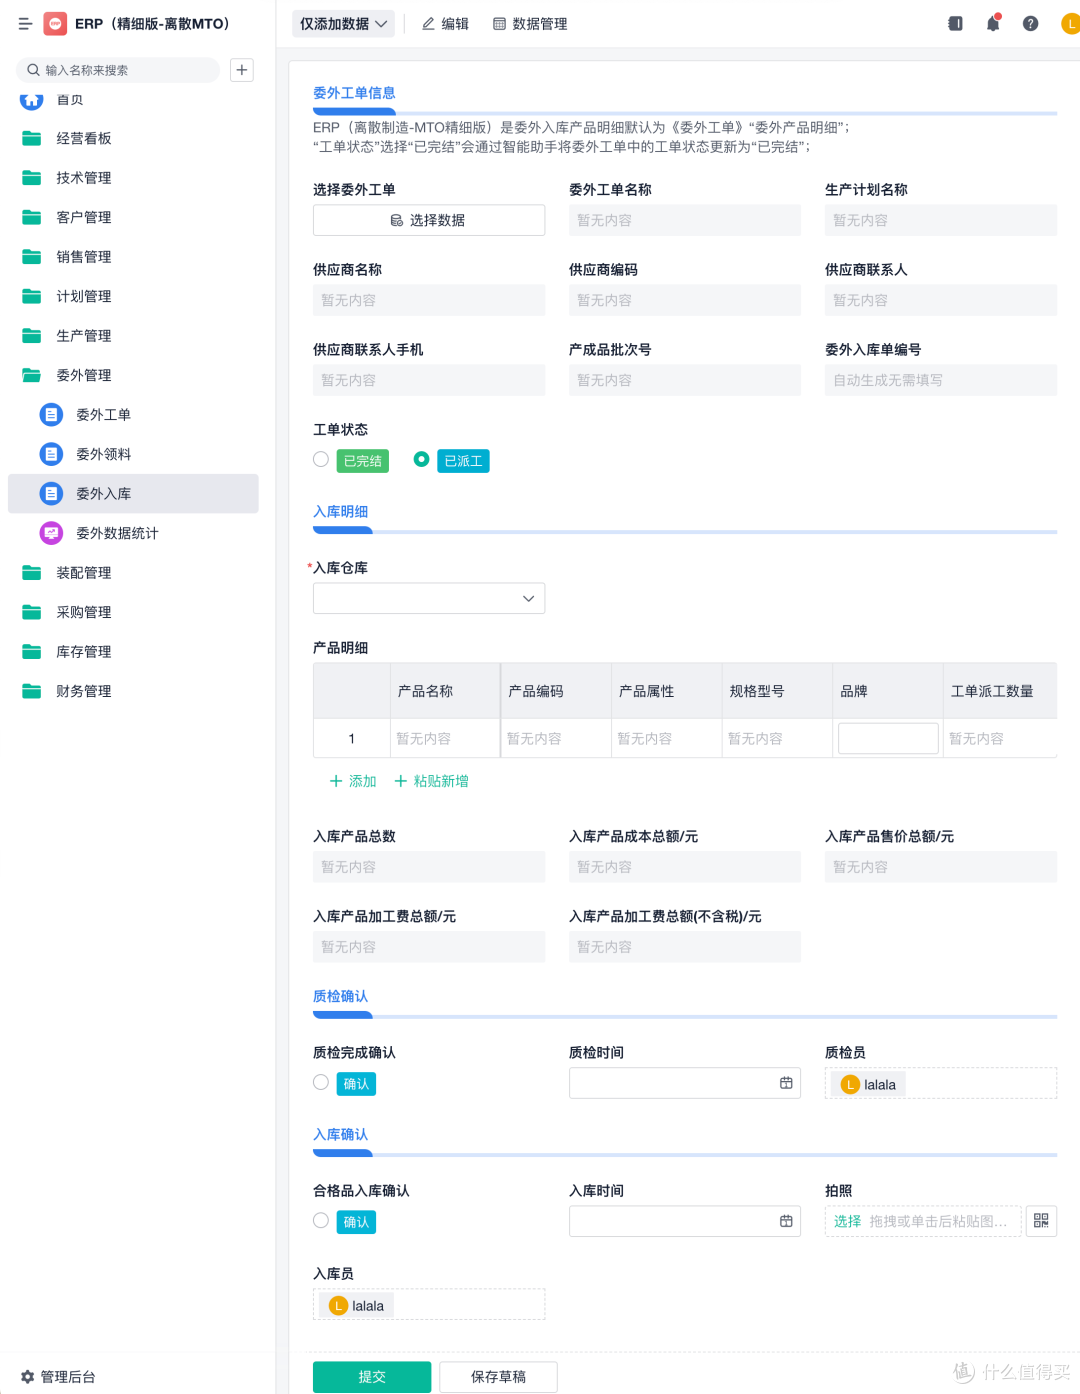Open notifications via the bell icon
Image resolution: width=1080 pixels, height=1394 pixels.
pyautogui.click(x=993, y=24)
